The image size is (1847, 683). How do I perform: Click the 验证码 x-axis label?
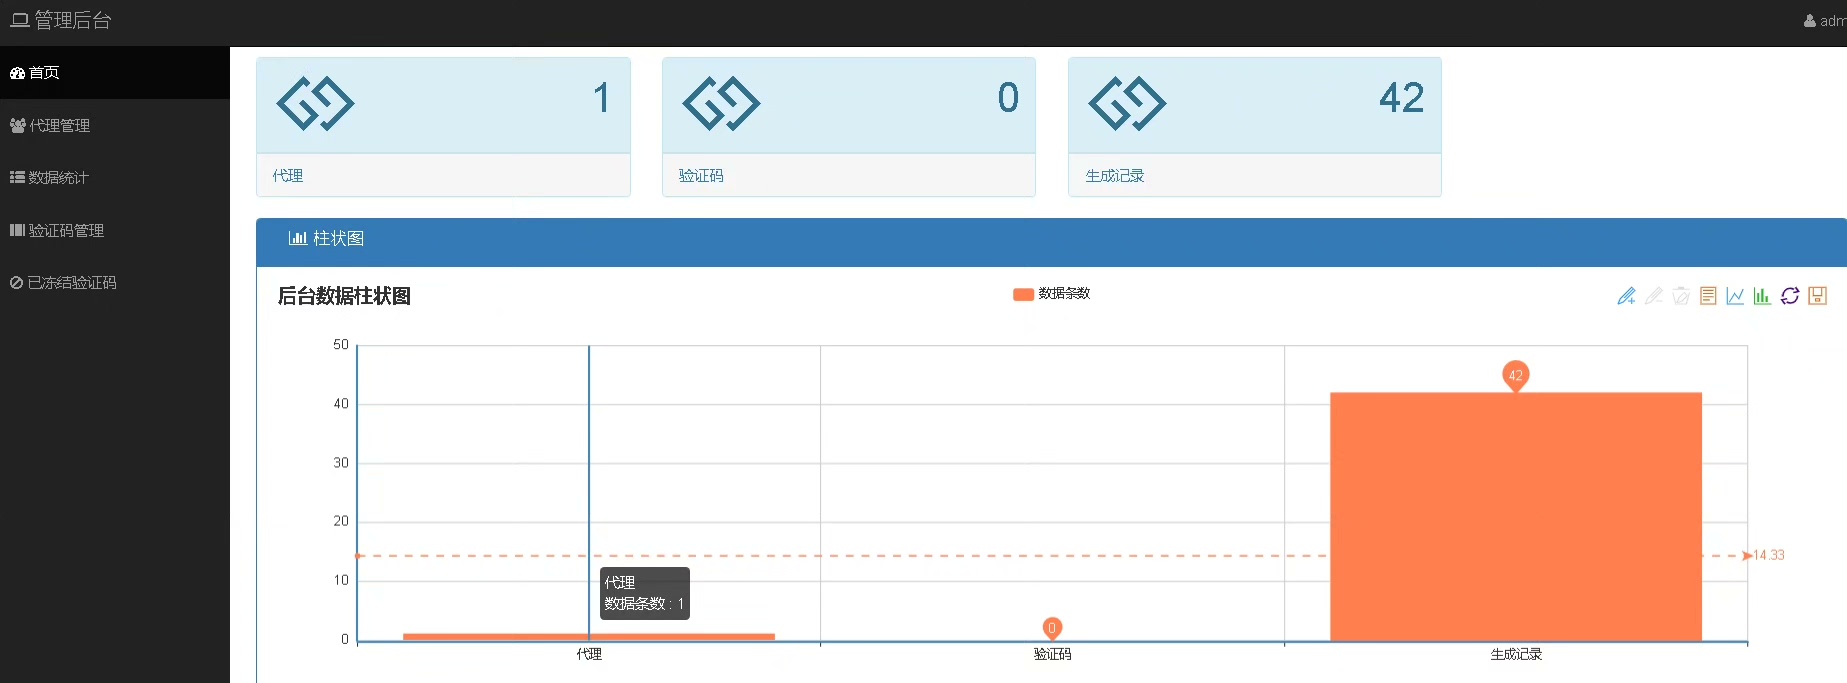tap(1052, 654)
